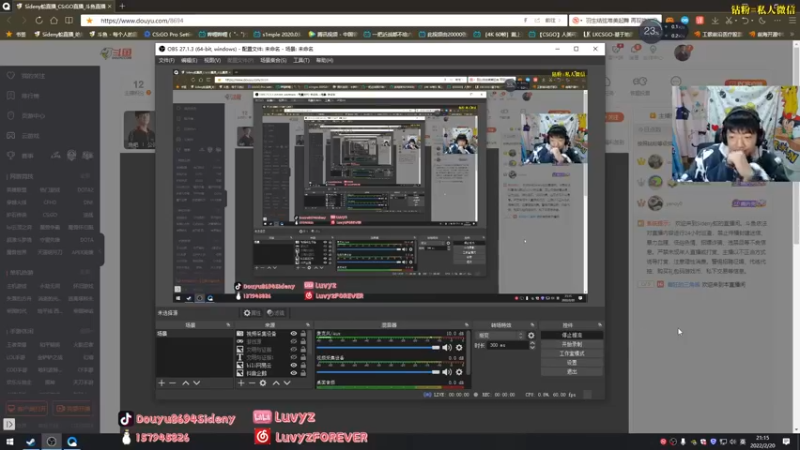The height and width of the screenshot is (450, 800).
Task: Toggle visibility of the second source row
Action: (x=294, y=342)
